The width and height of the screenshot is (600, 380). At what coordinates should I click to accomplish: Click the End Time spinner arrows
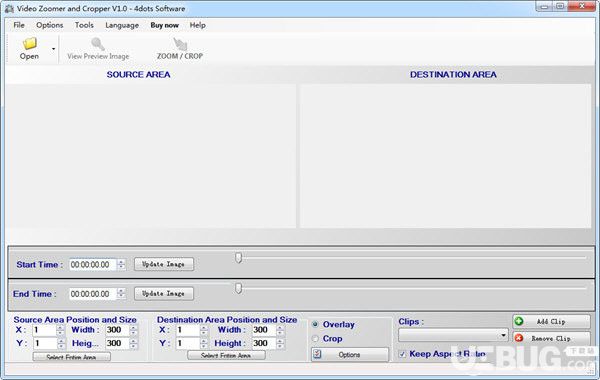coord(121,294)
